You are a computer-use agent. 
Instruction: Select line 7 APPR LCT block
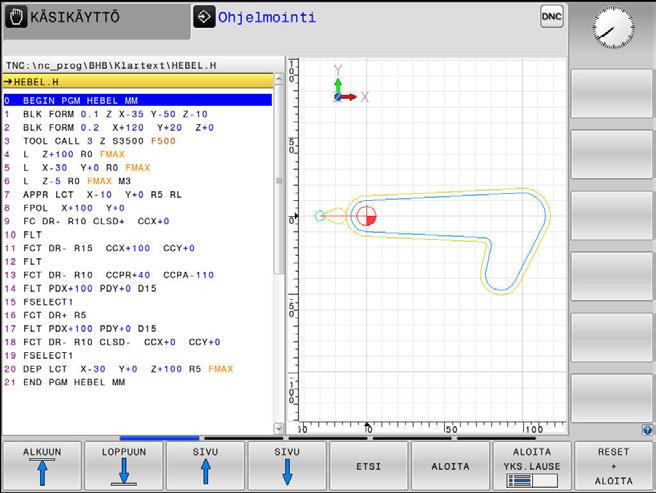click(138, 194)
